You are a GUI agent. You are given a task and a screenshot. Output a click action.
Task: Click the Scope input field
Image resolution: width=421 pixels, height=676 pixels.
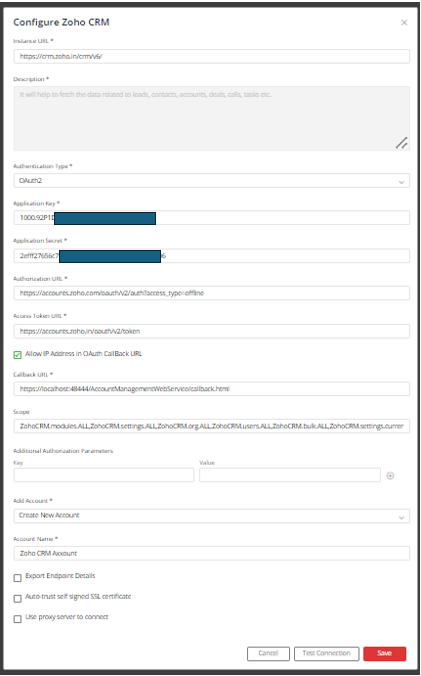click(212, 426)
